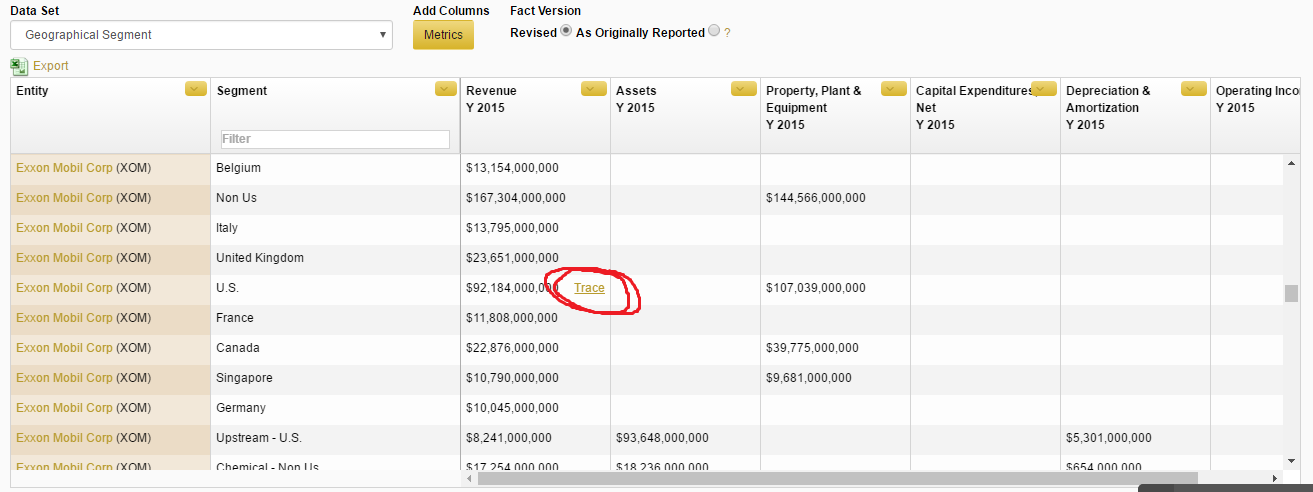
Task: Open the Revenue column dropdown menu
Action: pos(594,89)
